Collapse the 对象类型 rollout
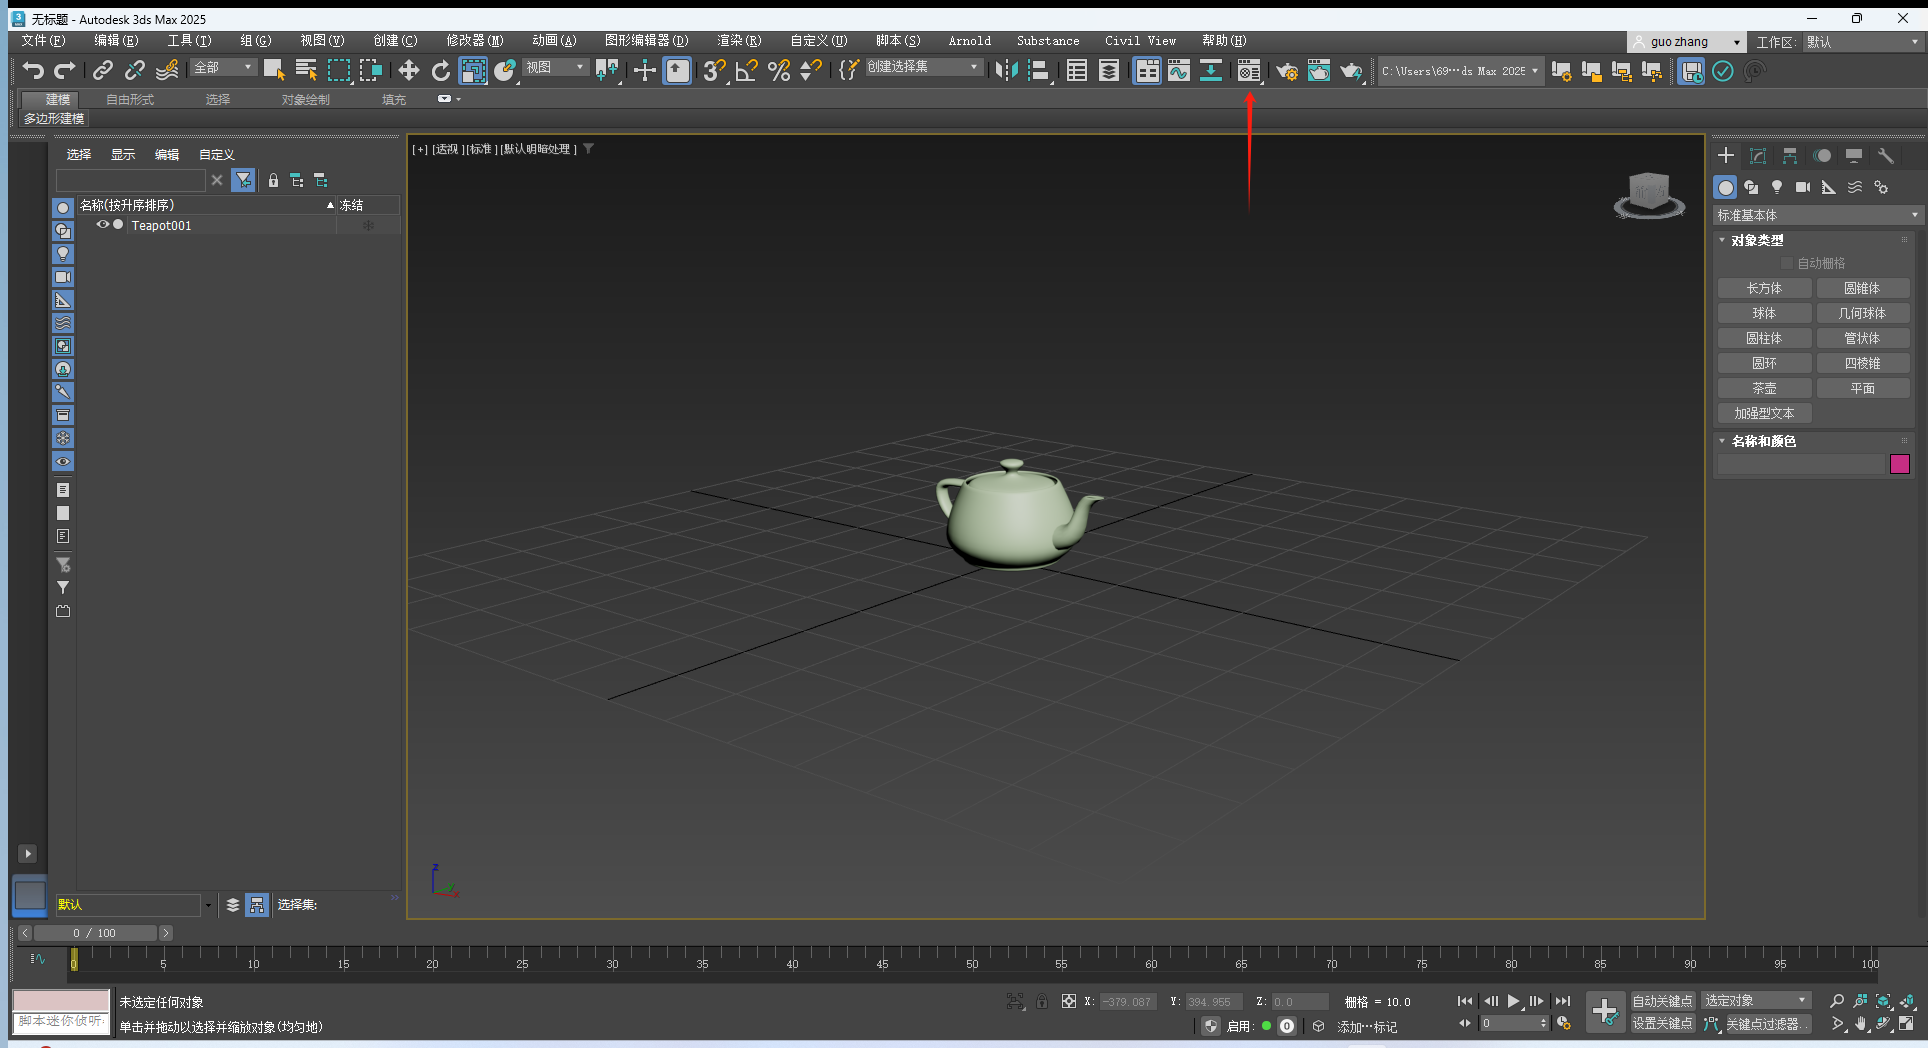The height and width of the screenshot is (1048, 1928). tap(1757, 240)
